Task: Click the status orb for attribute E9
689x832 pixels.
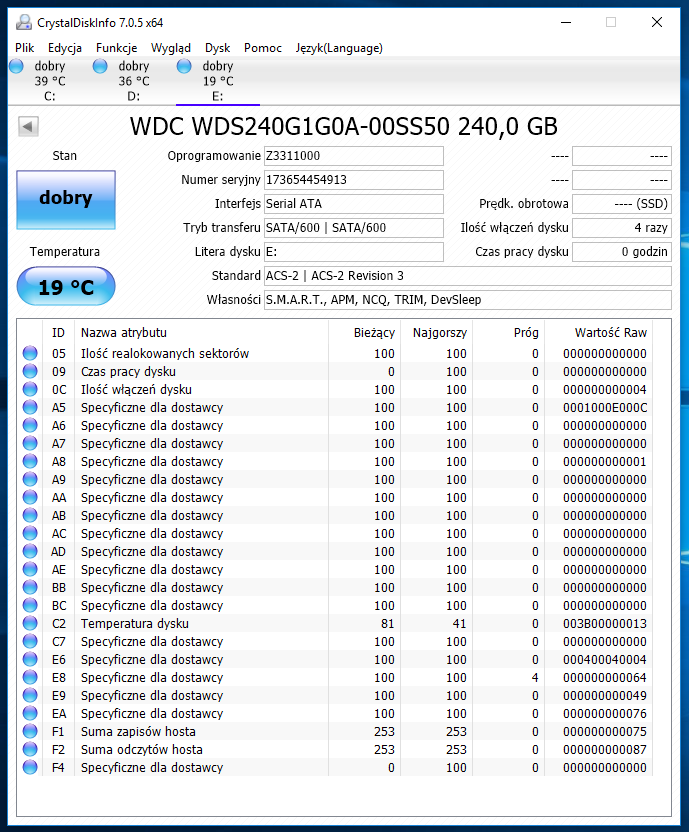Action: click(x=30, y=696)
